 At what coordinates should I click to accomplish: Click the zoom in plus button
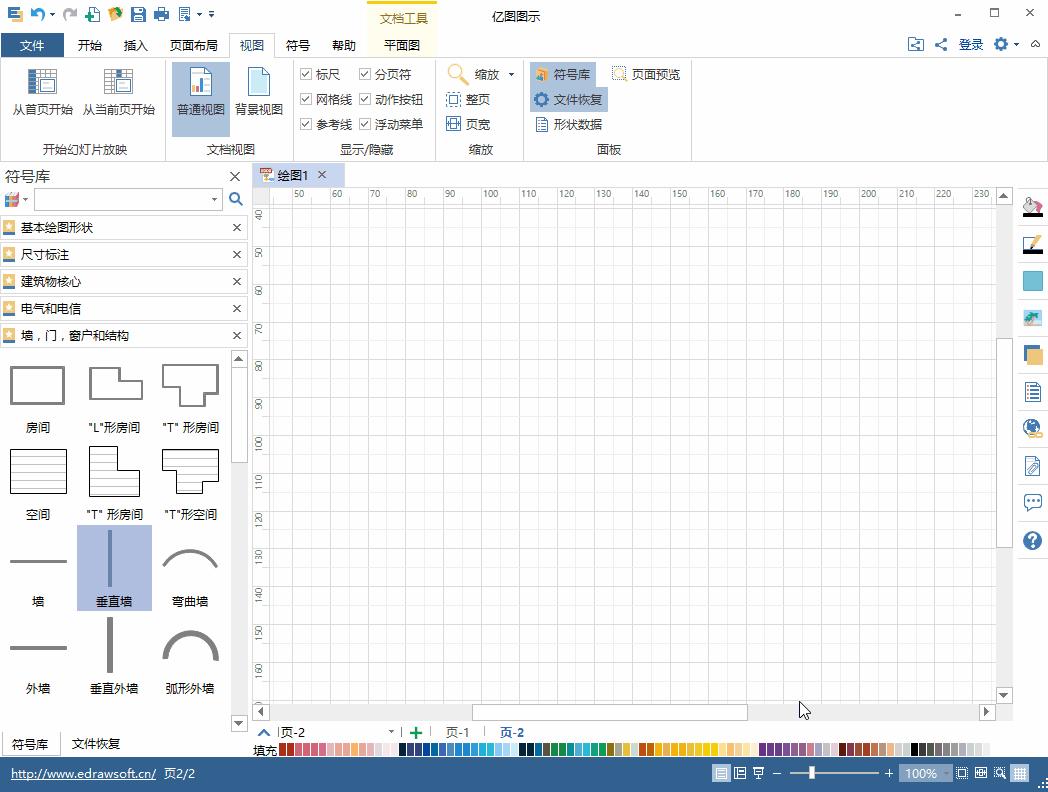[x=888, y=773]
